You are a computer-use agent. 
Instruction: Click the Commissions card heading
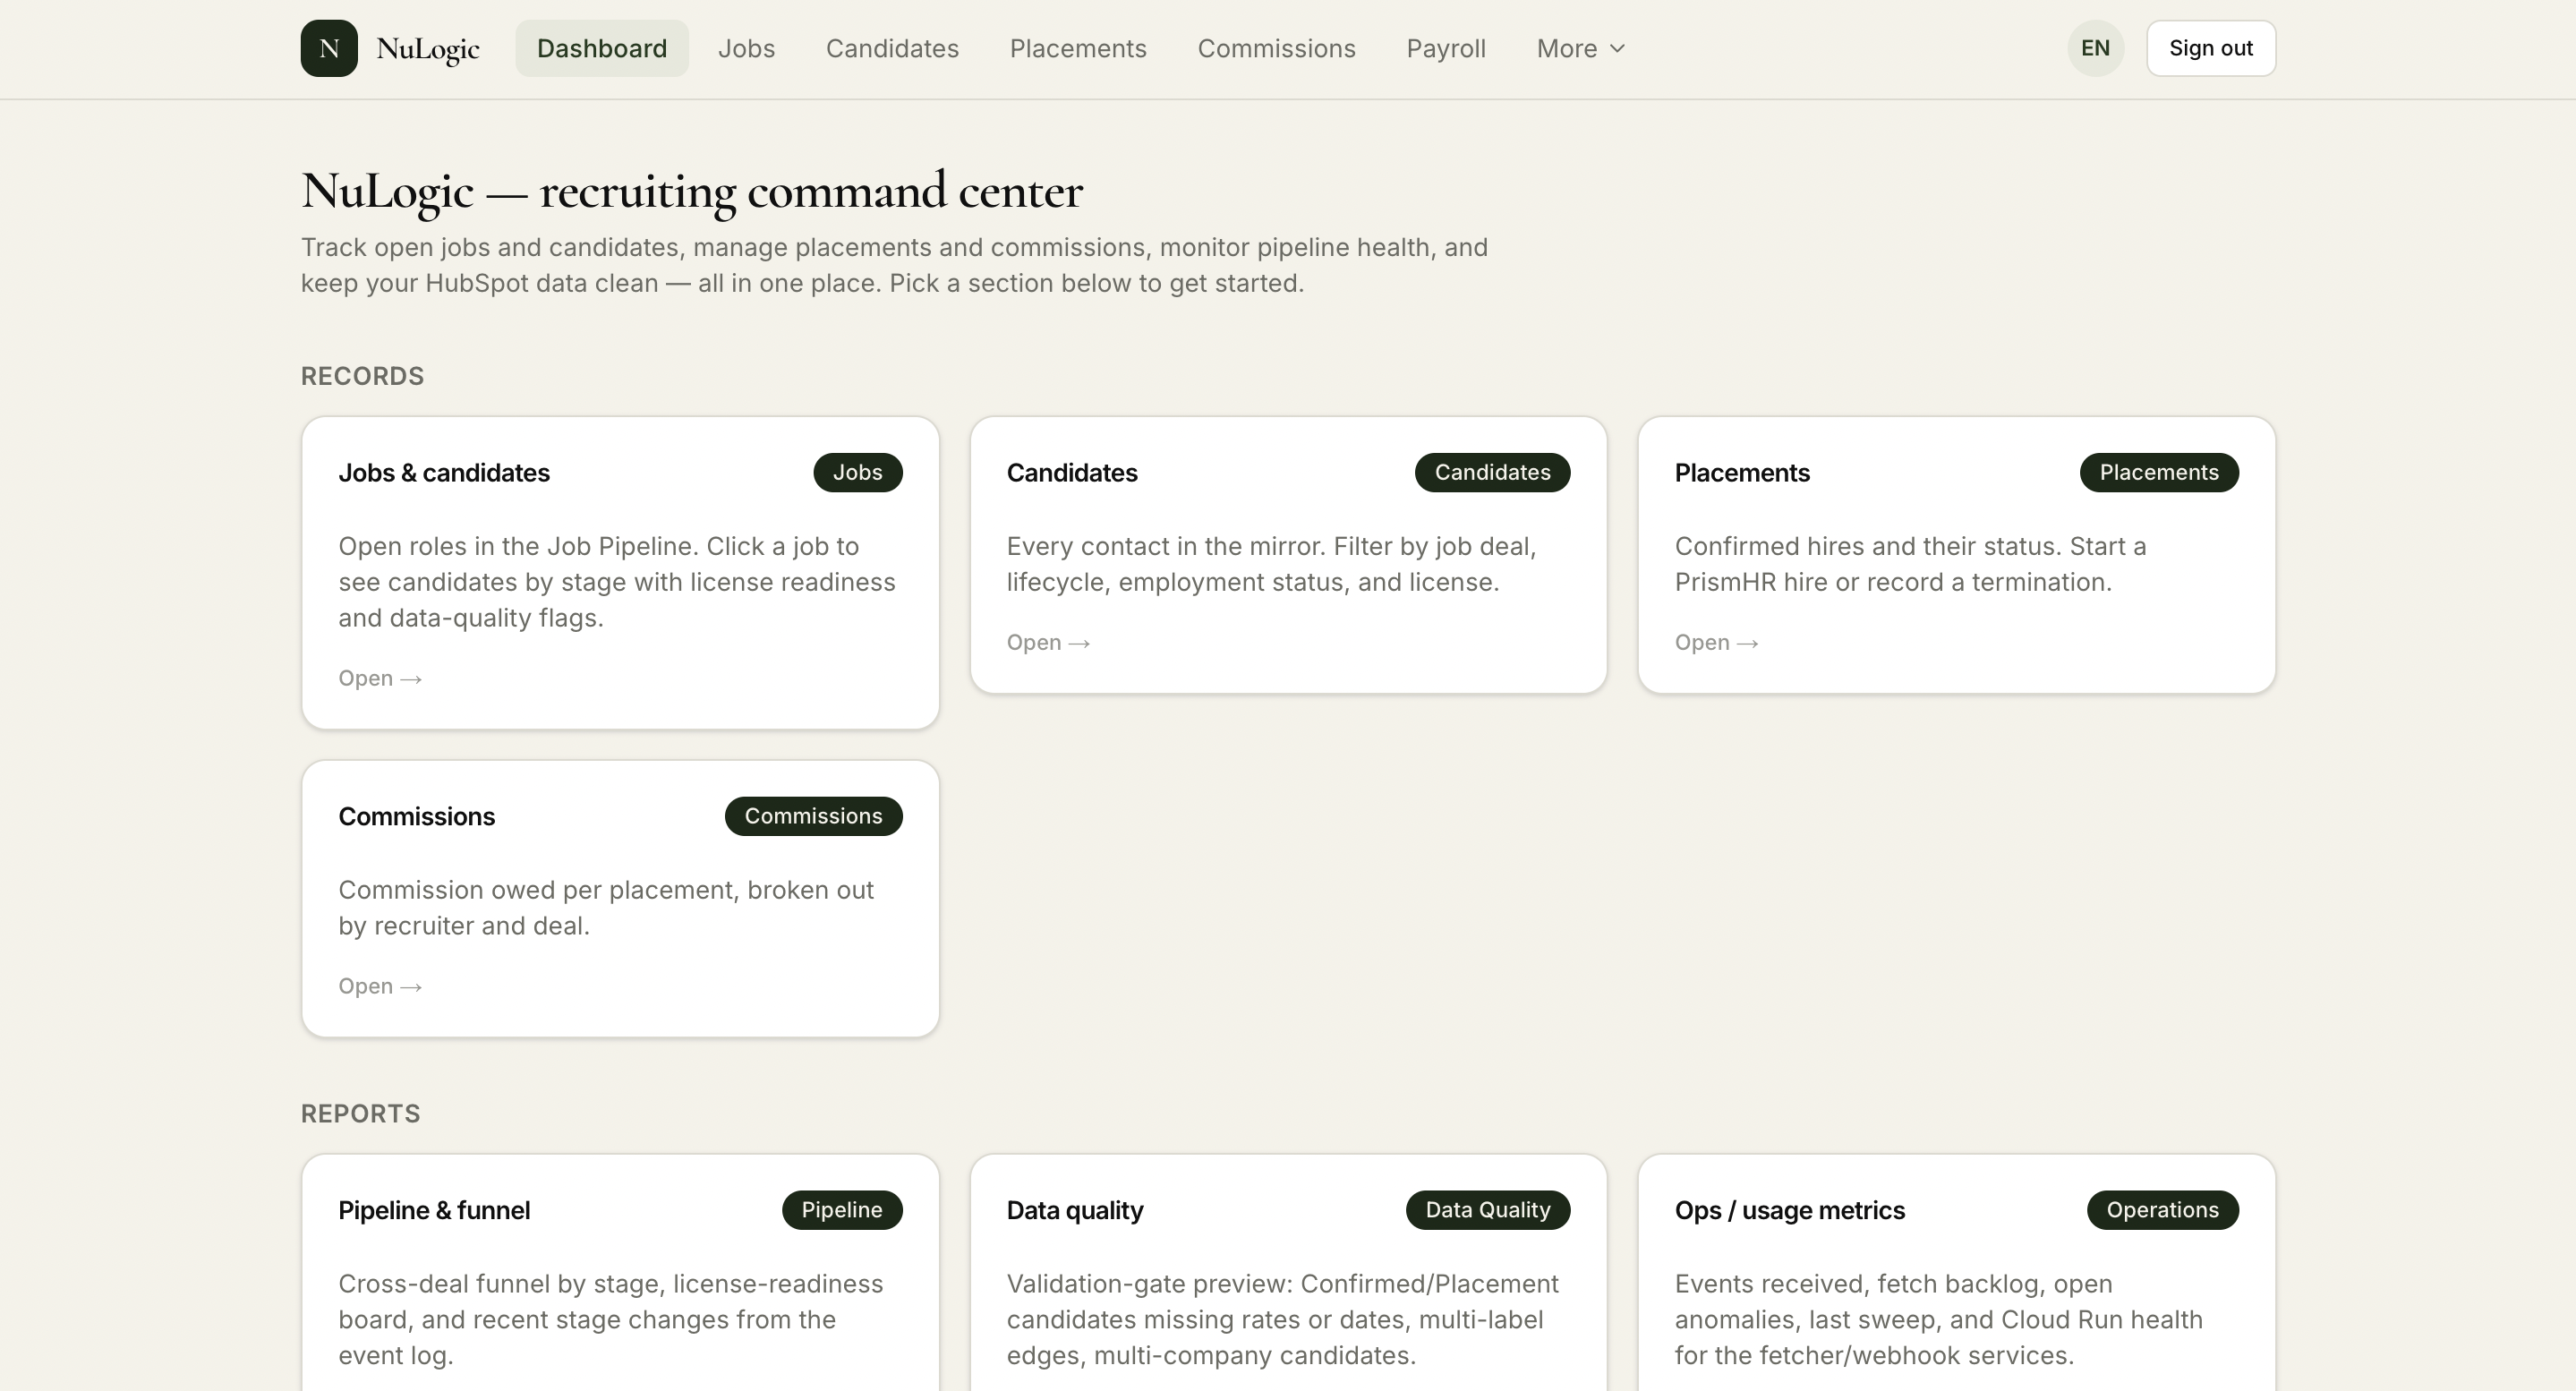[x=416, y=817]
